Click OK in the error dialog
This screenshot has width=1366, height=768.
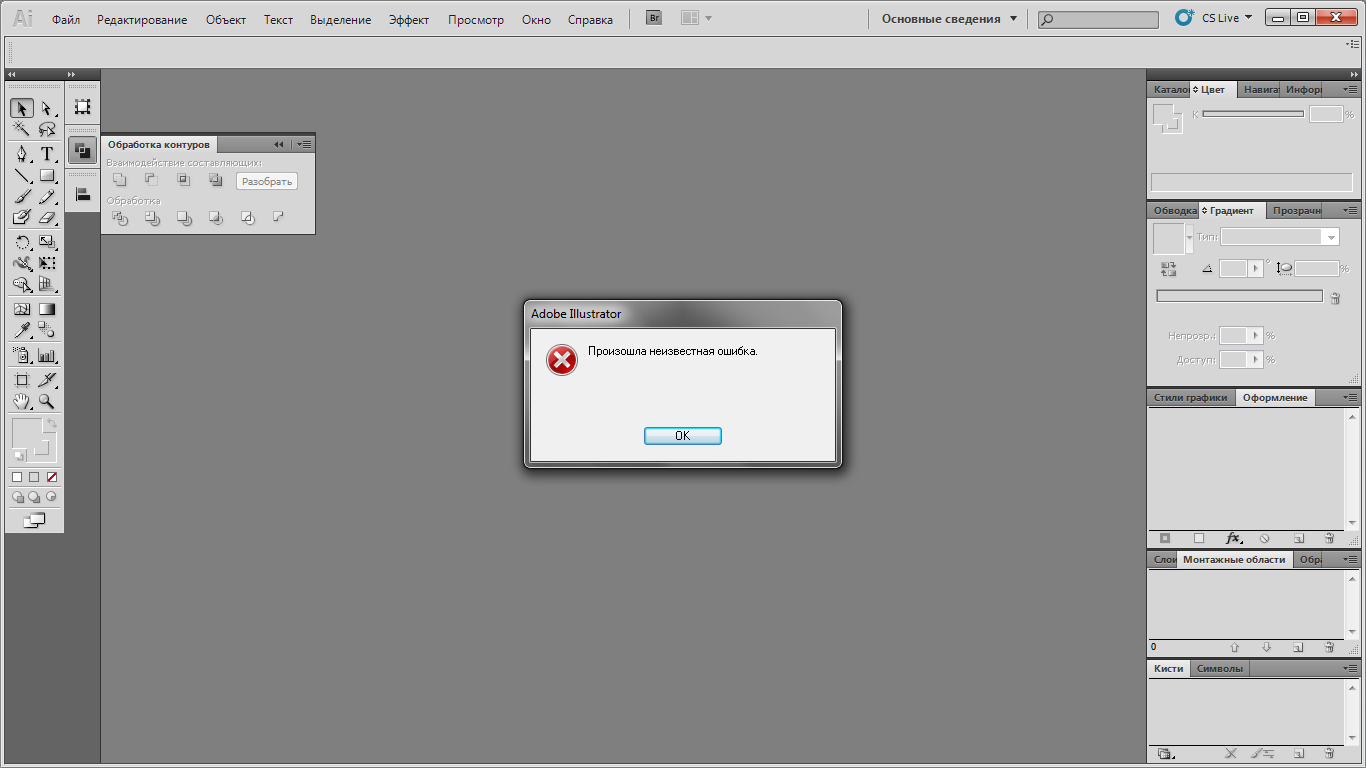click(682, 436)
